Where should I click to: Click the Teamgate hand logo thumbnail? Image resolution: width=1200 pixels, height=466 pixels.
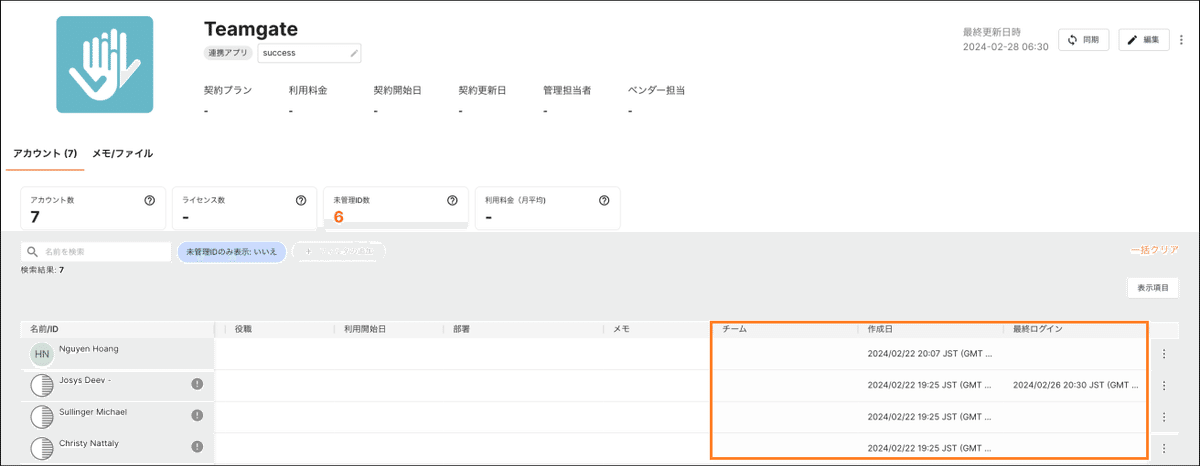coord(105,64)
